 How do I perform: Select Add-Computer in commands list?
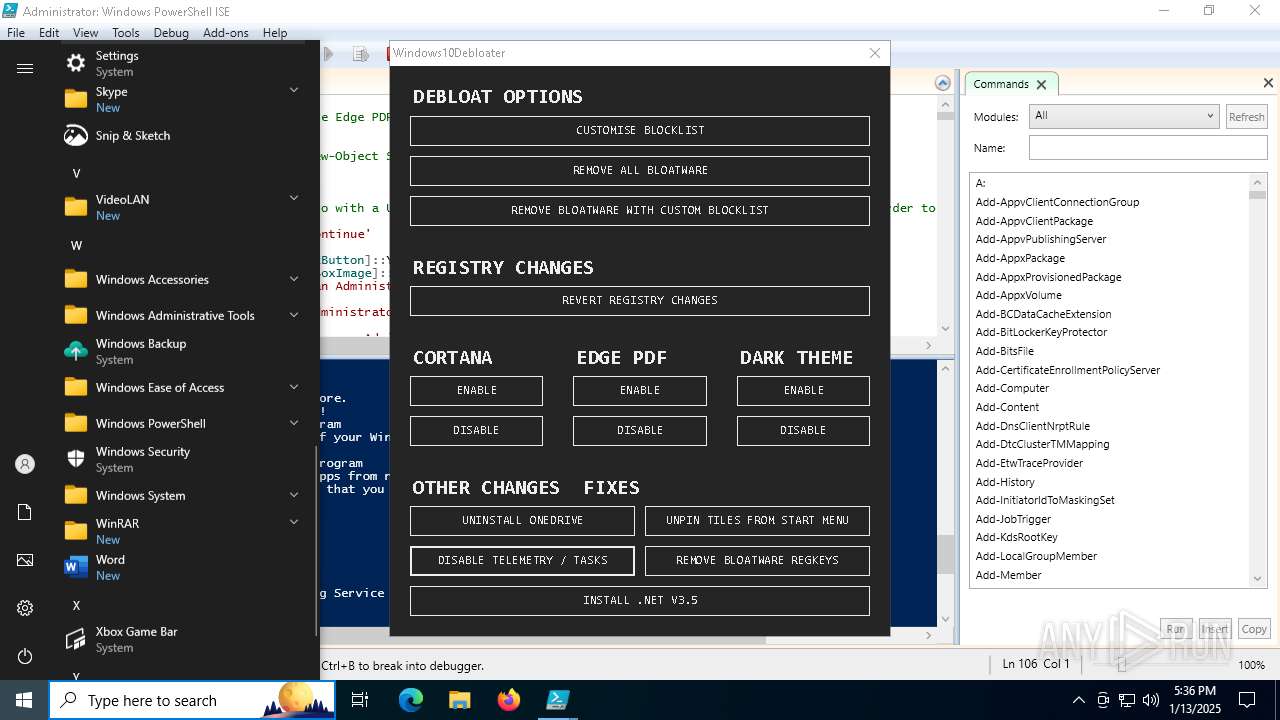pos(1012,388)
